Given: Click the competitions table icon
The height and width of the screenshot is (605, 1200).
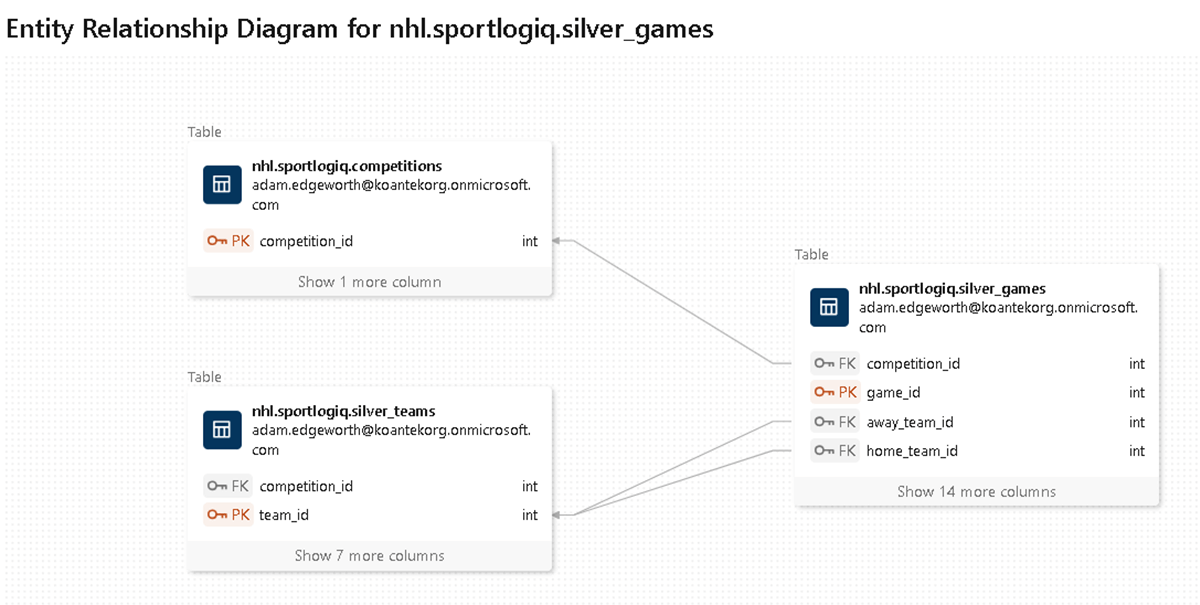Looking at the screenshot, I should click(222, 185).
